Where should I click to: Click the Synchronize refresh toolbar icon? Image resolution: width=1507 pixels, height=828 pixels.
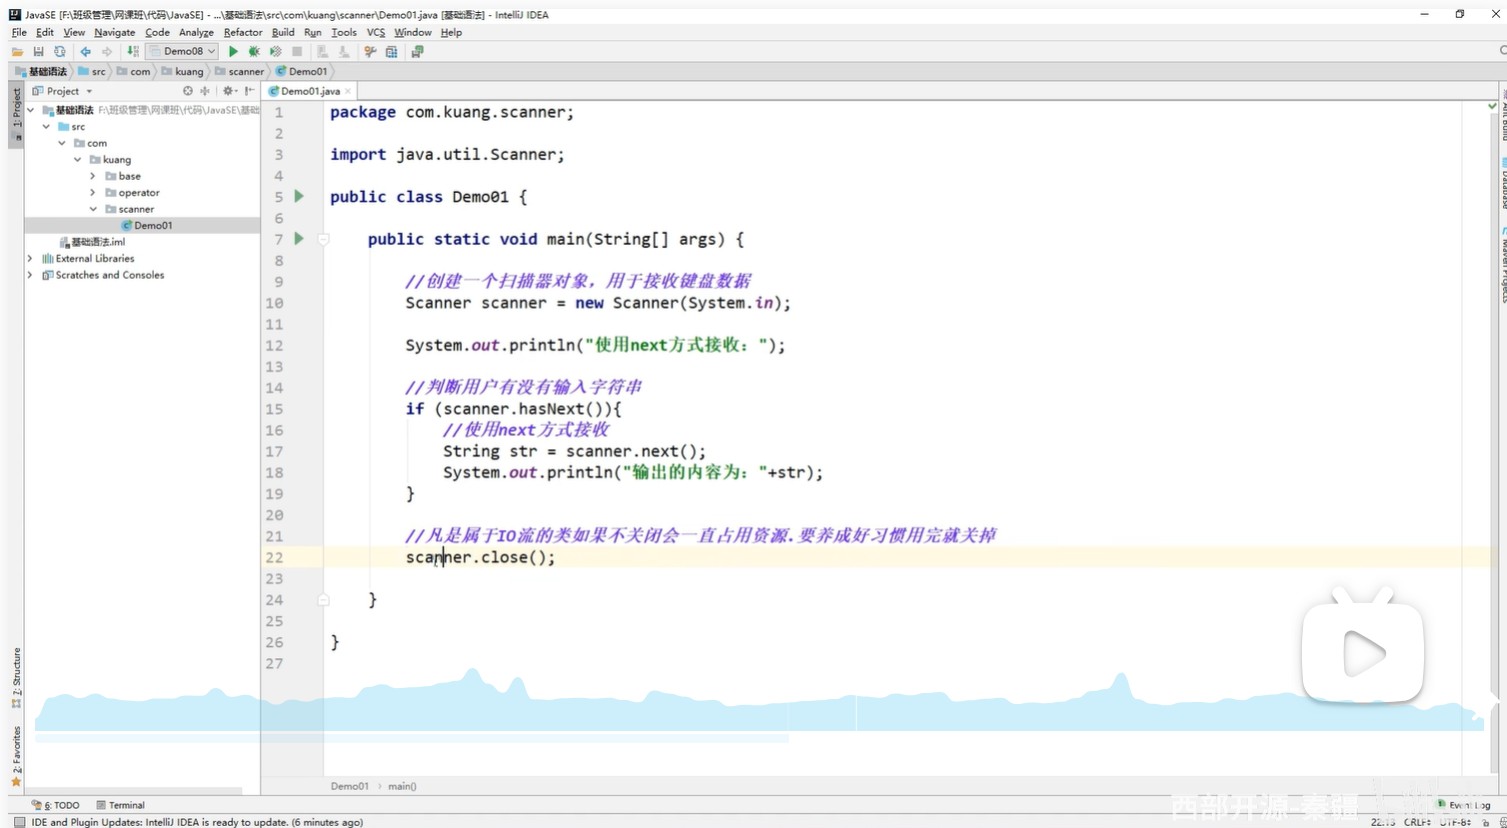60,51
